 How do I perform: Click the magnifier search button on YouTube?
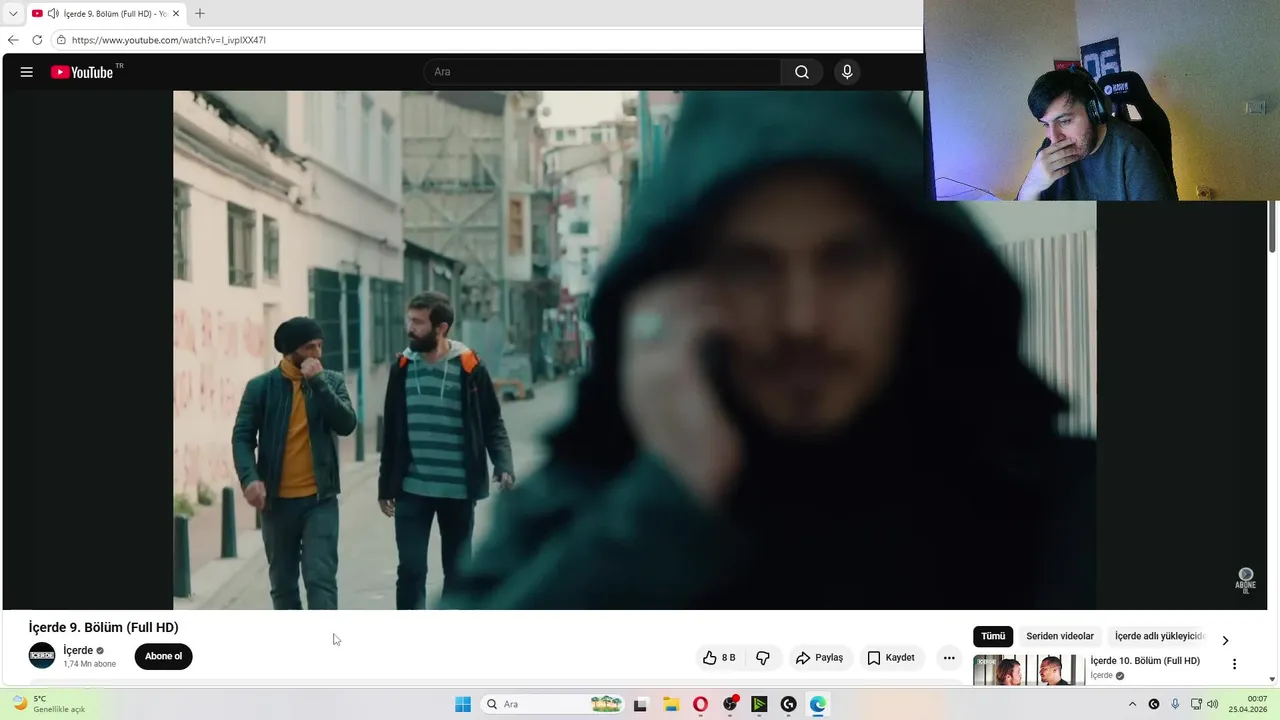coord(802,72)
